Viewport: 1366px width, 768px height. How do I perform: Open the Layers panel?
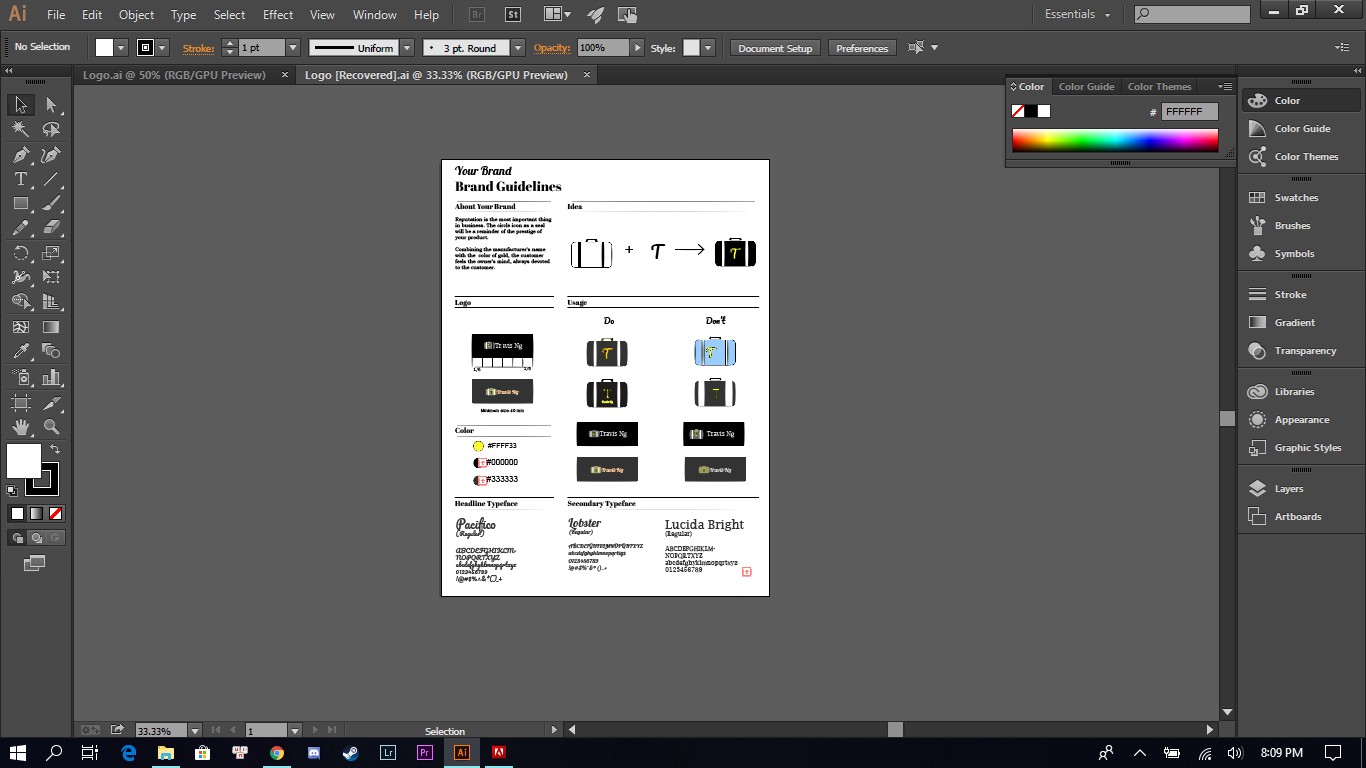pyautogui.click(x=1288, y=489)
